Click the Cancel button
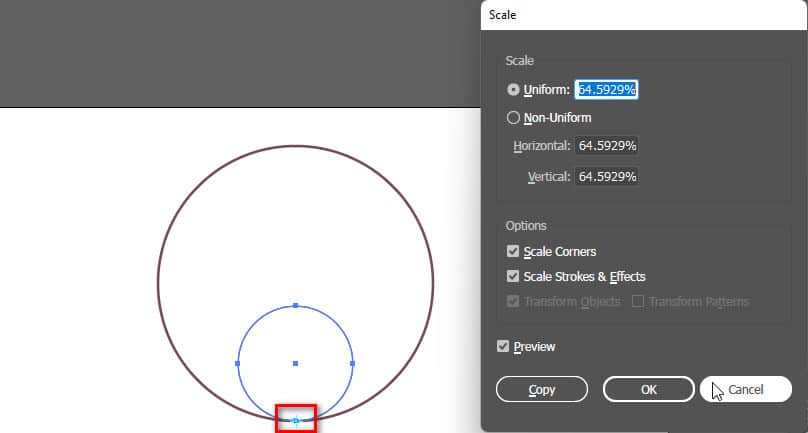The image size is (808, 433). [x=746, y=389]
